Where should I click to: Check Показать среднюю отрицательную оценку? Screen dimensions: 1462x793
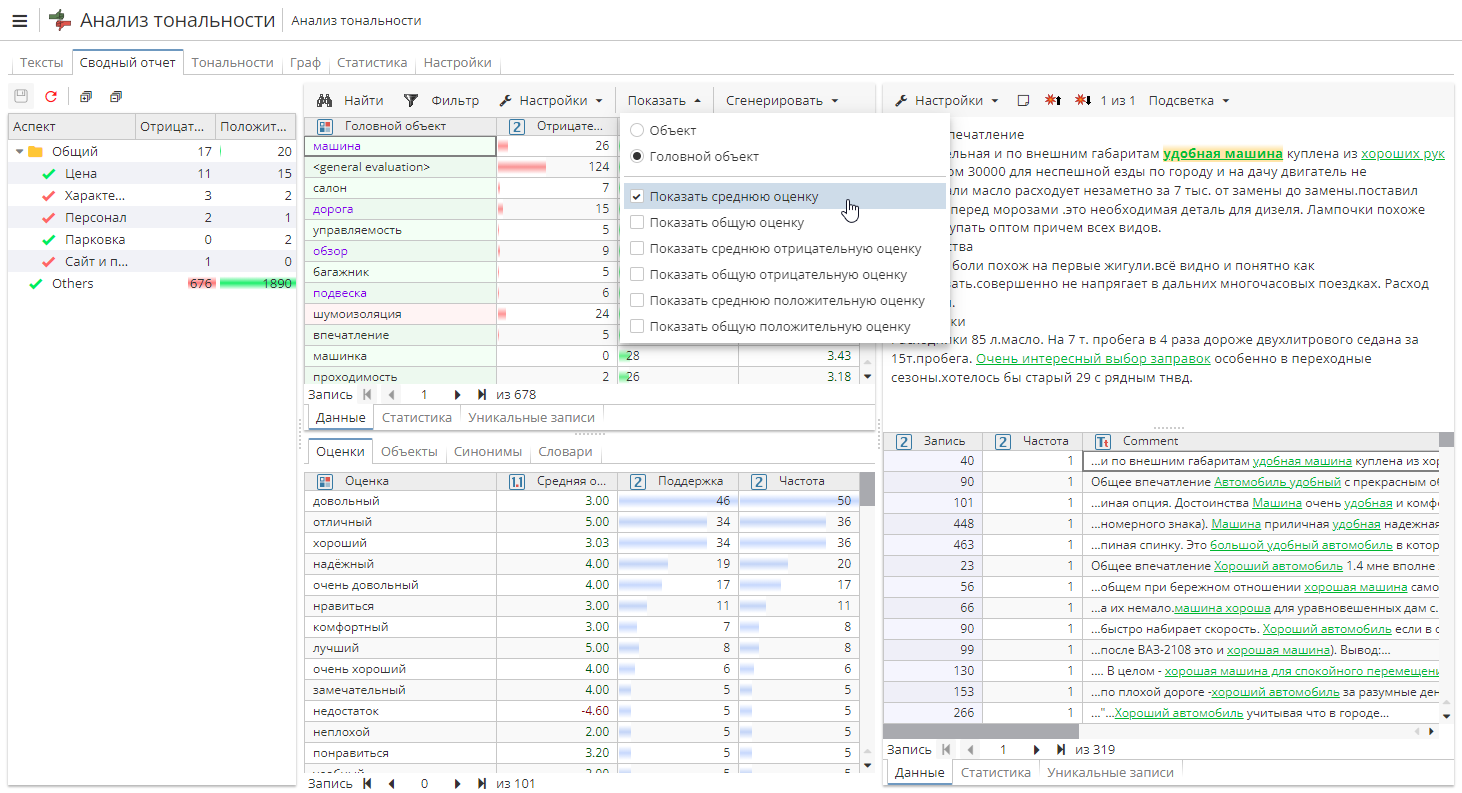(637, 249)
